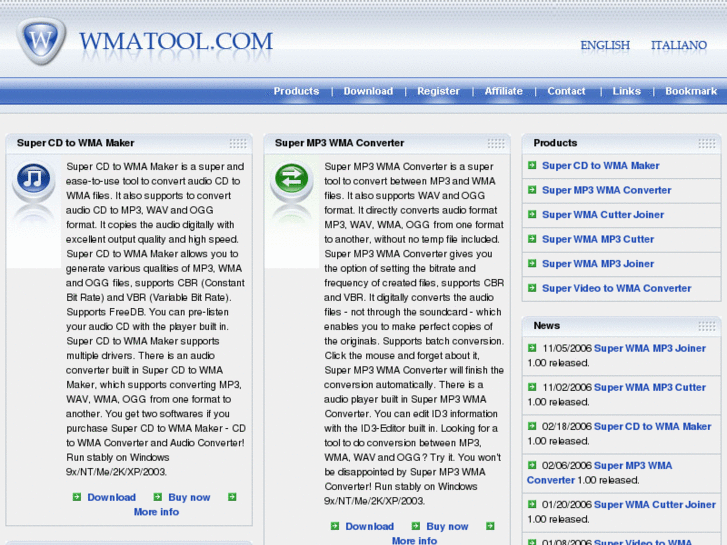The width and height of the screenshot is (727, 545).
Task: Open the Download navigation menu item
Action: pos(368,91)
